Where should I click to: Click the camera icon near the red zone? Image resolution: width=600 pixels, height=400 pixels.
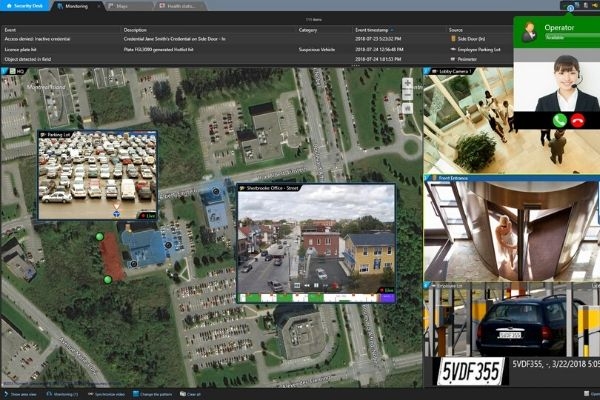click(134, 264)
